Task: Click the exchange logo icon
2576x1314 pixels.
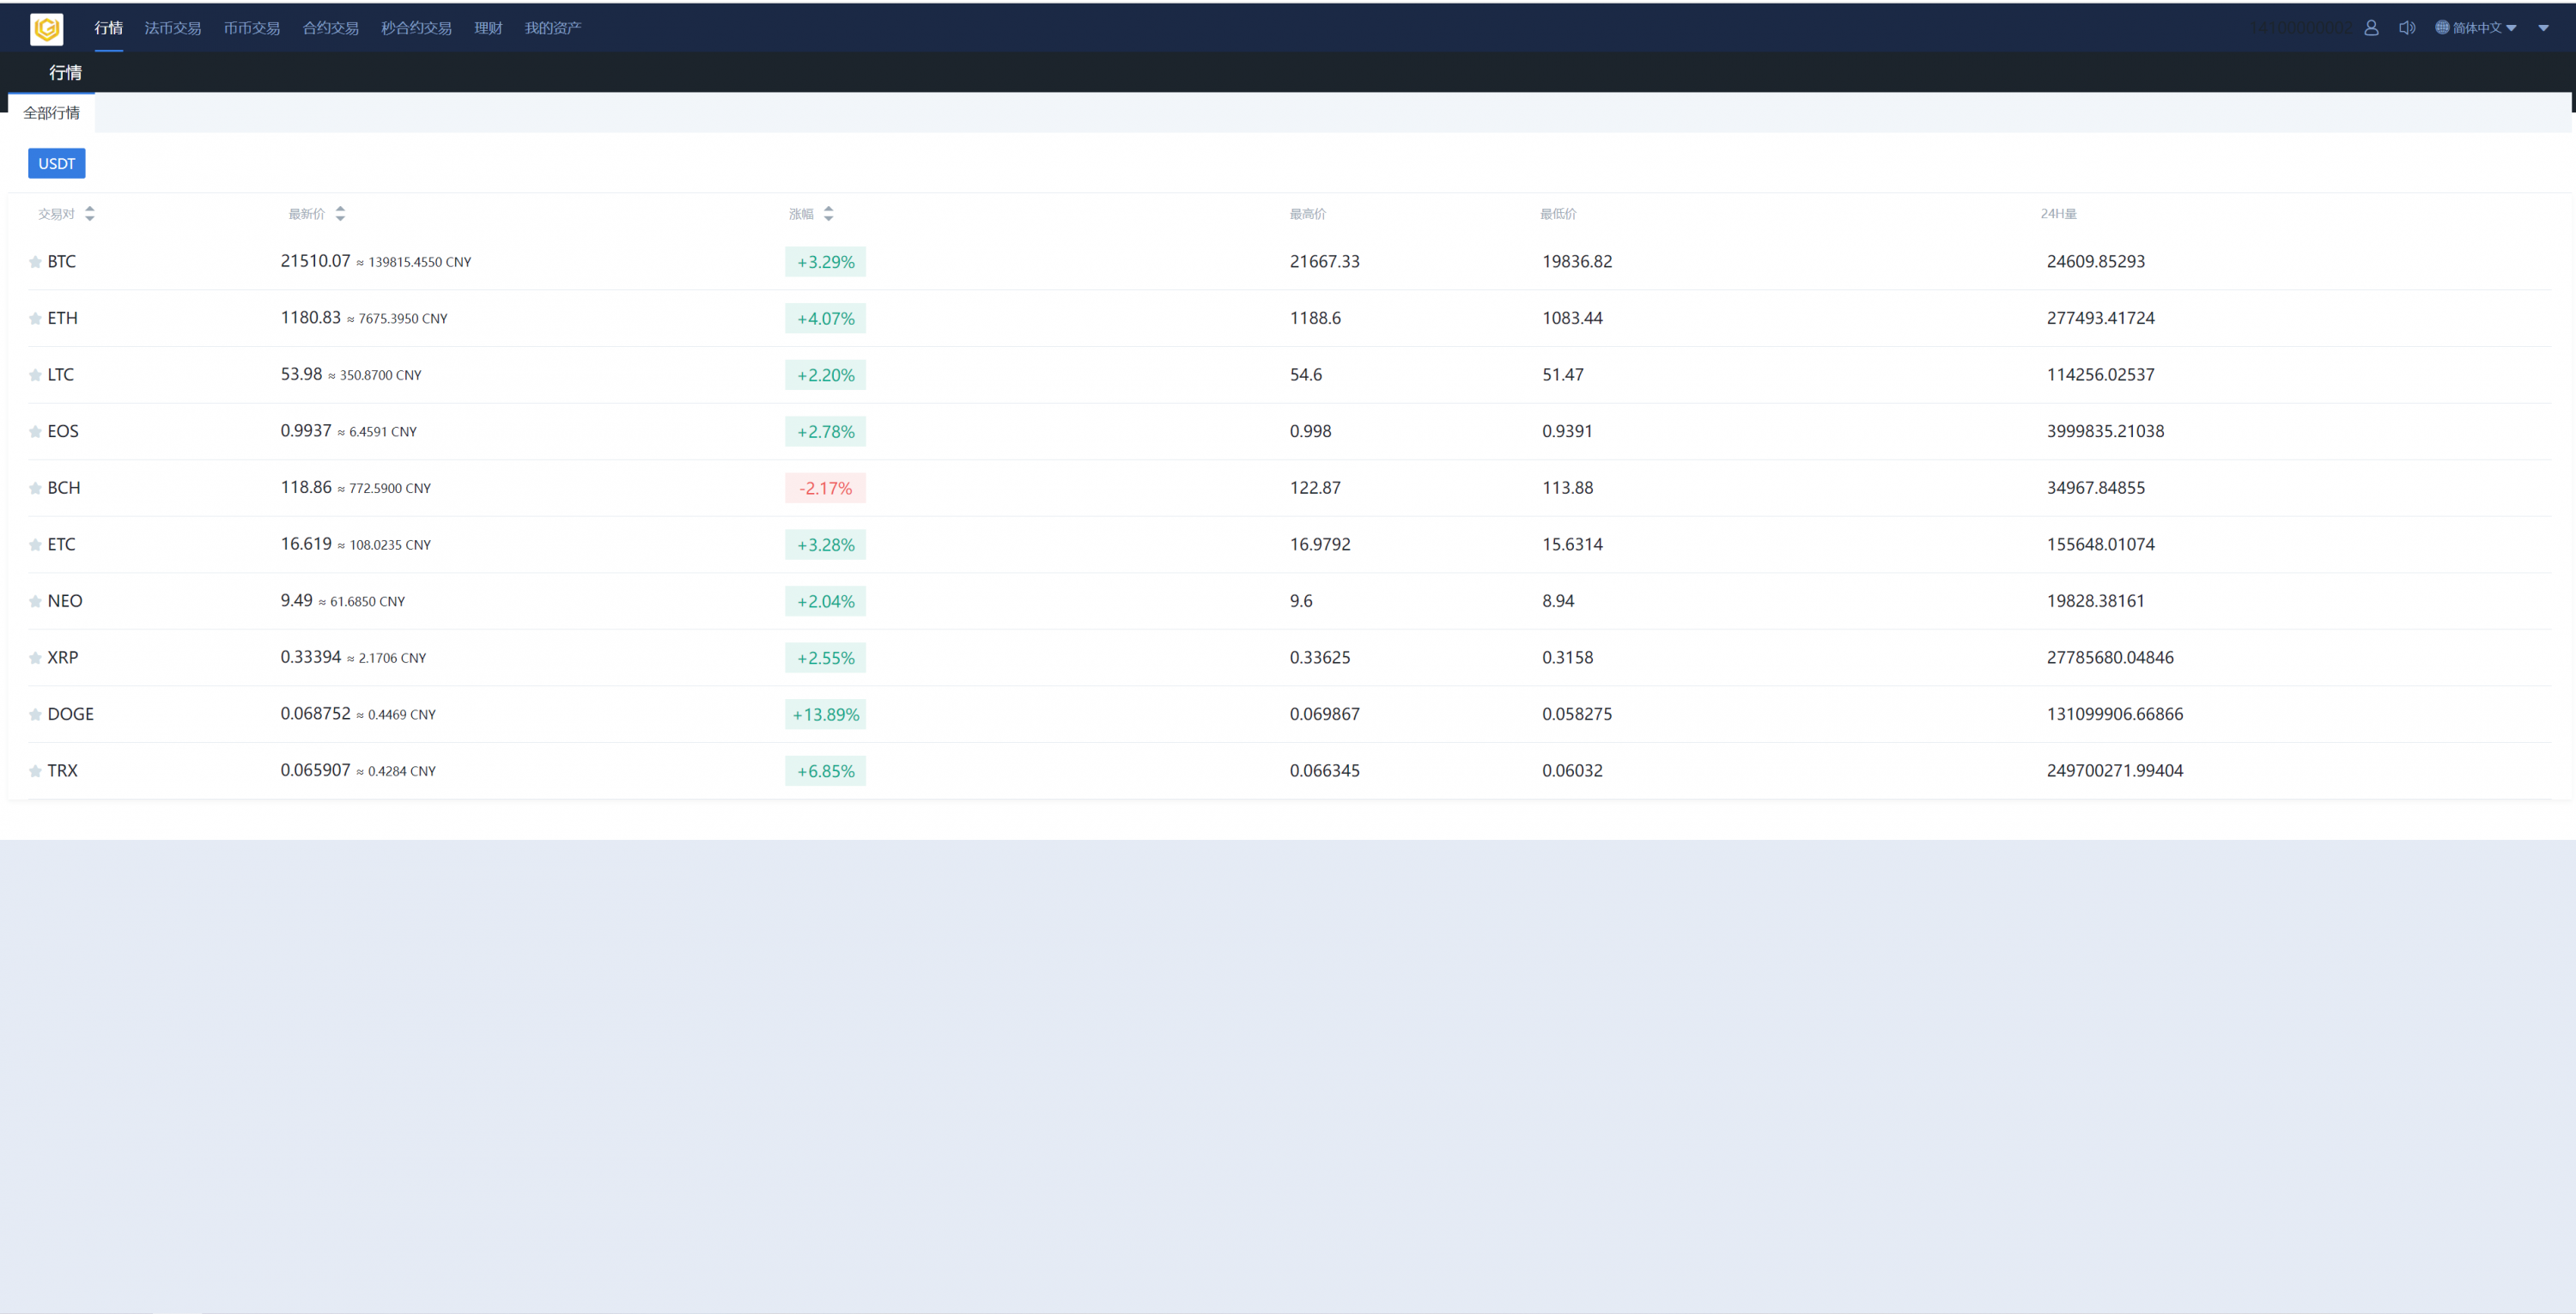Action: point(47,29)
